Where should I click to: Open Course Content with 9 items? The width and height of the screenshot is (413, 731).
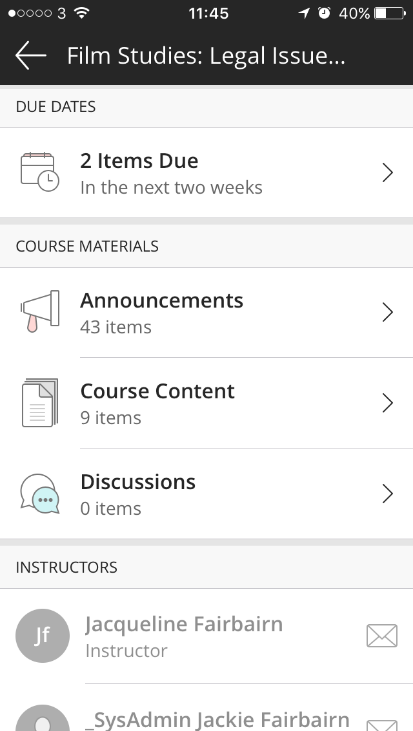point(206,403)
